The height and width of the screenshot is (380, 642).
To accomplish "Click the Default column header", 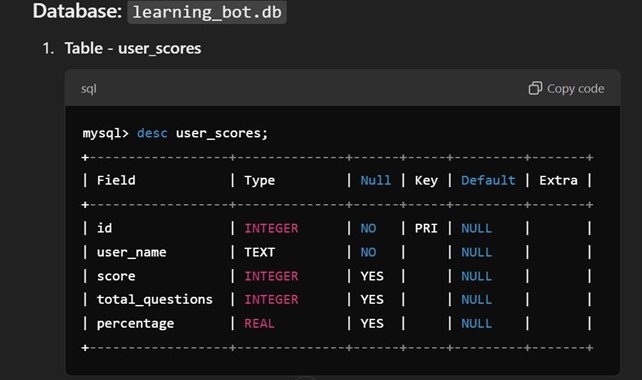I will point(488,180).
